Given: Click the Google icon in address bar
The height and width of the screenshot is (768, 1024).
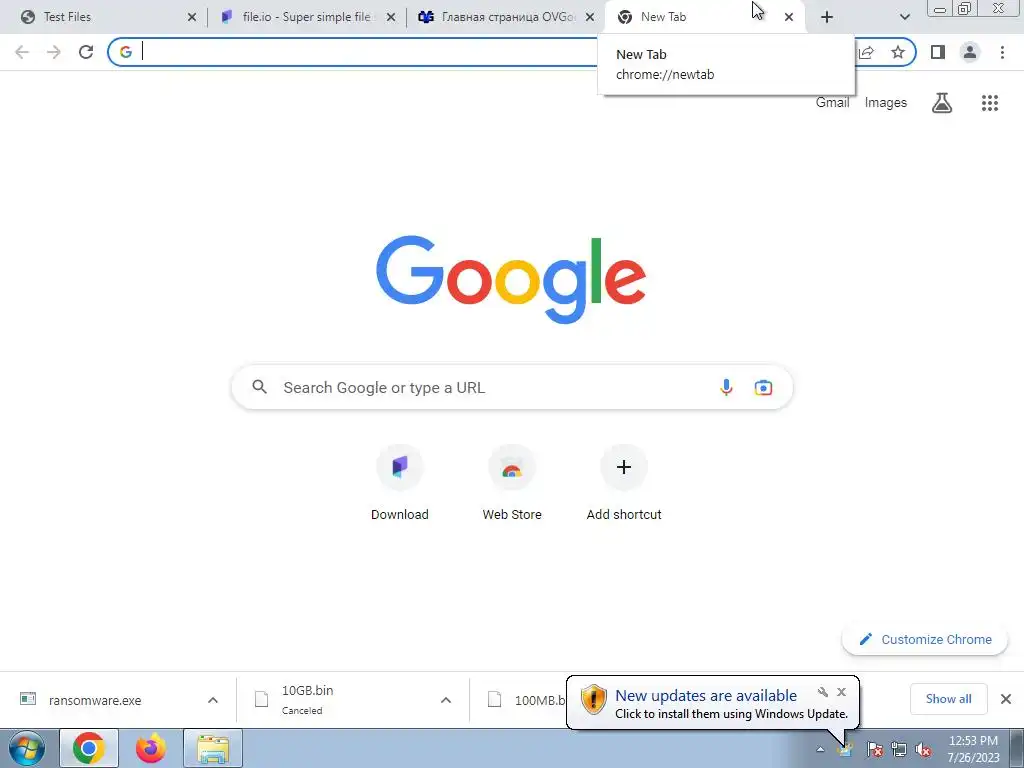Looking at the screenshot, I should [x=126, y=52].
